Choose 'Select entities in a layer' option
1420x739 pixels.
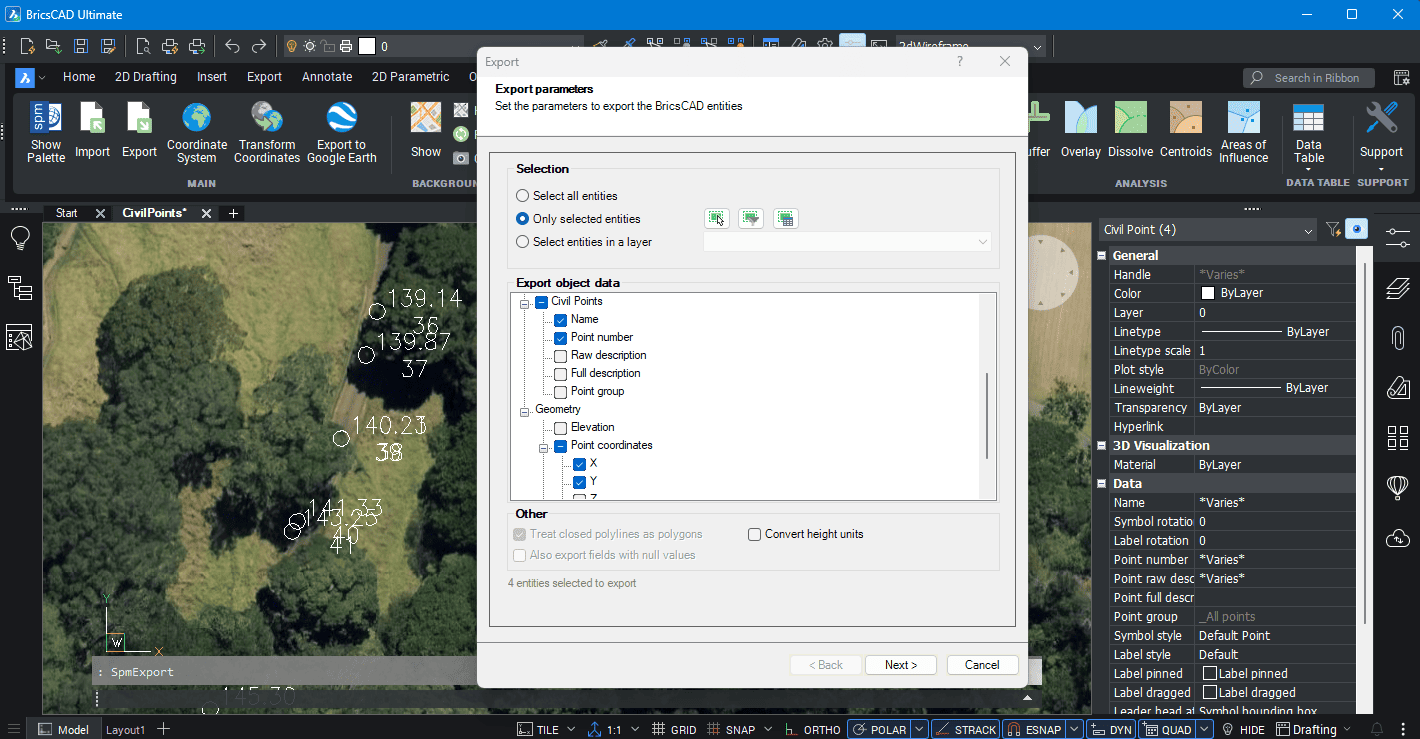click(522, 242)
